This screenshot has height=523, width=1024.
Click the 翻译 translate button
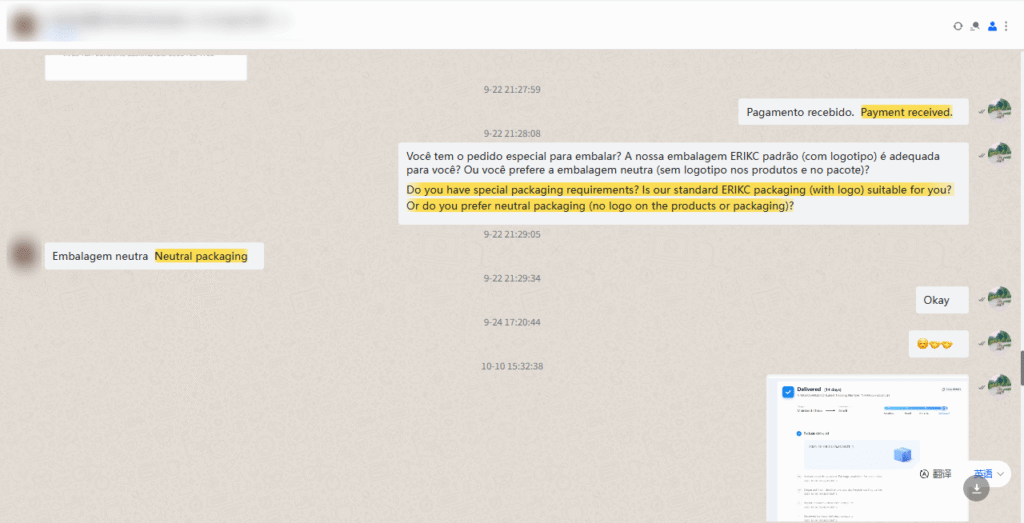pyautogui.click(x=936, y=474)
